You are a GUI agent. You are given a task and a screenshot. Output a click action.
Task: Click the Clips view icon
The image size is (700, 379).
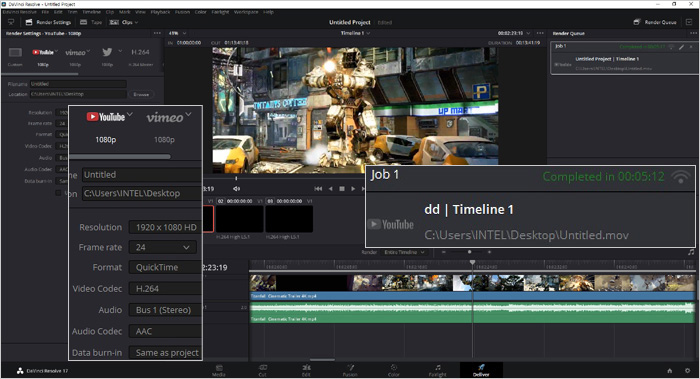(114, 22)
